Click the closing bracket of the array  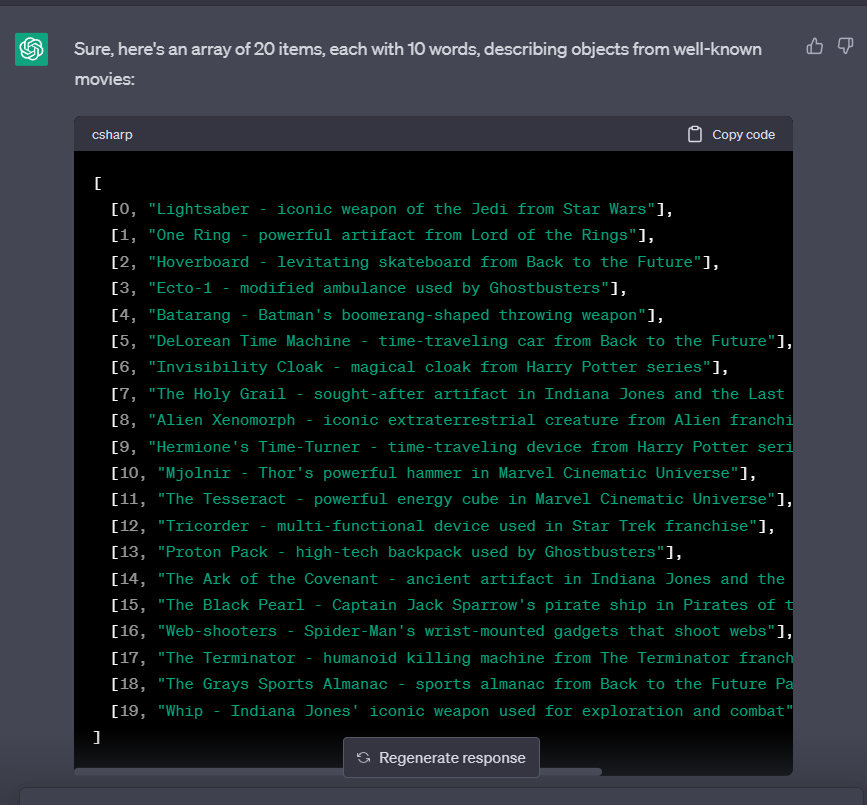96,736
